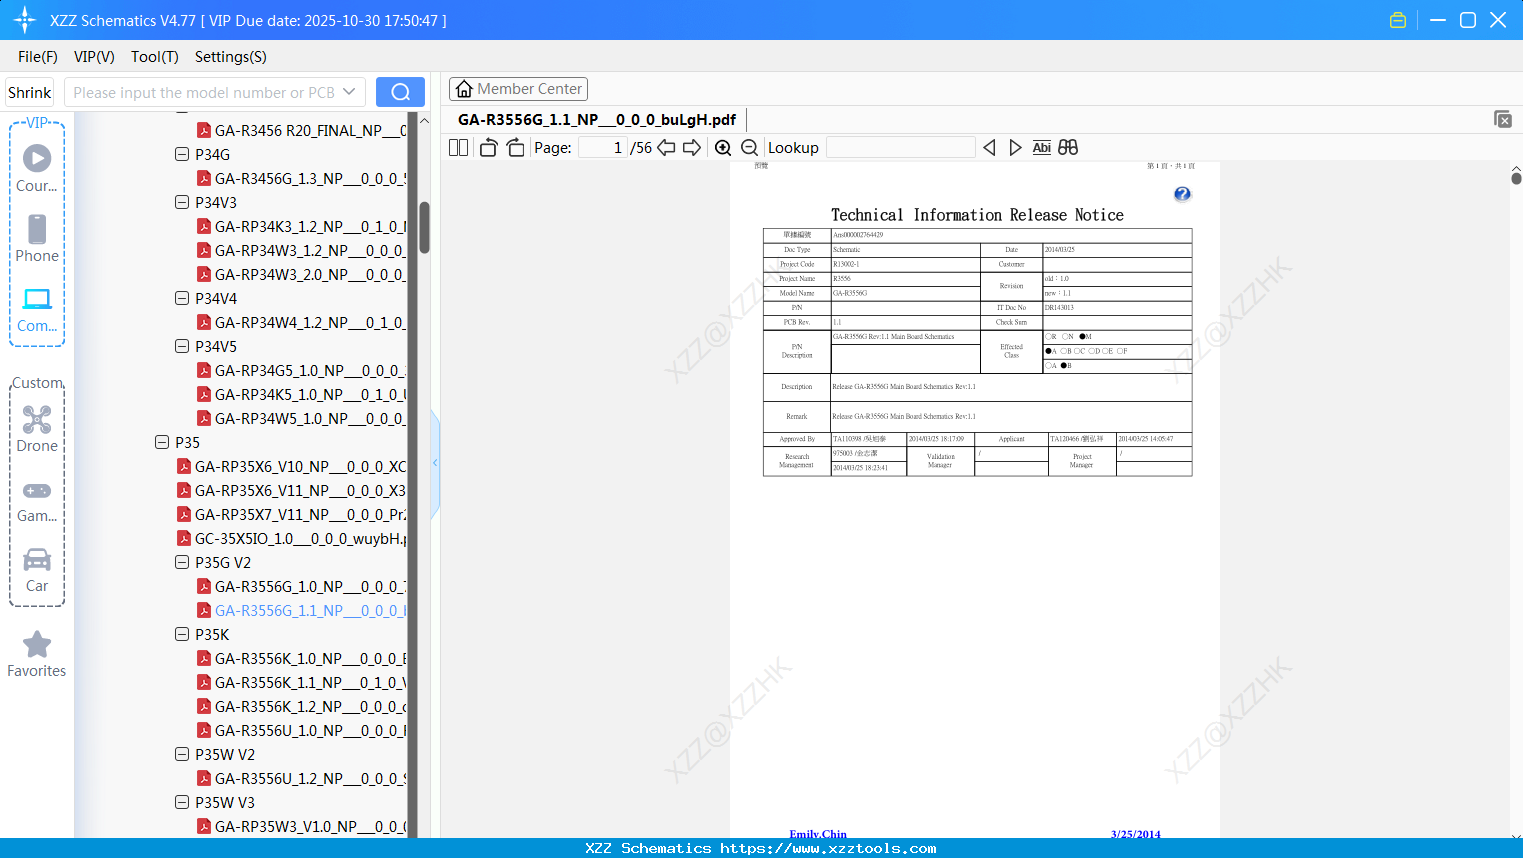Open the Tool(T) menu
This screenshot has height=858, width=1523.
pyautogui.click(x=155, y=57)
